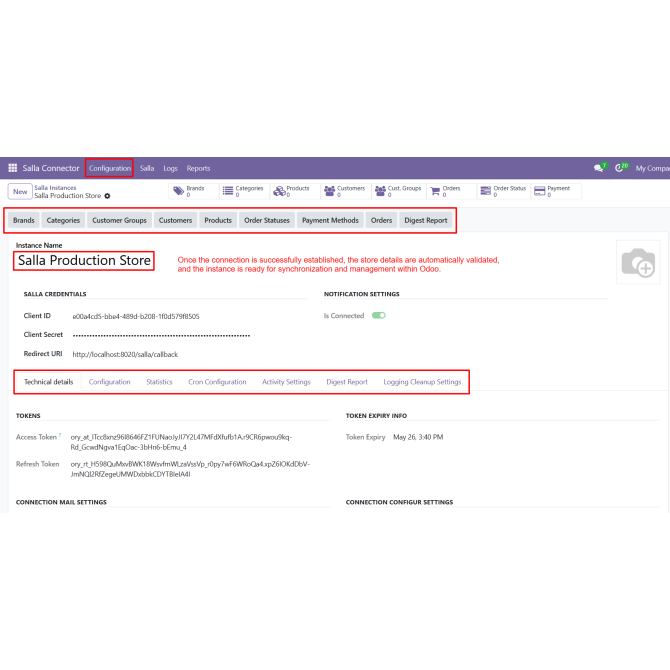The height and width of the screenshot is (670, 670).
Task: Open Customers stat button with people icon
Action: (346, 191)
